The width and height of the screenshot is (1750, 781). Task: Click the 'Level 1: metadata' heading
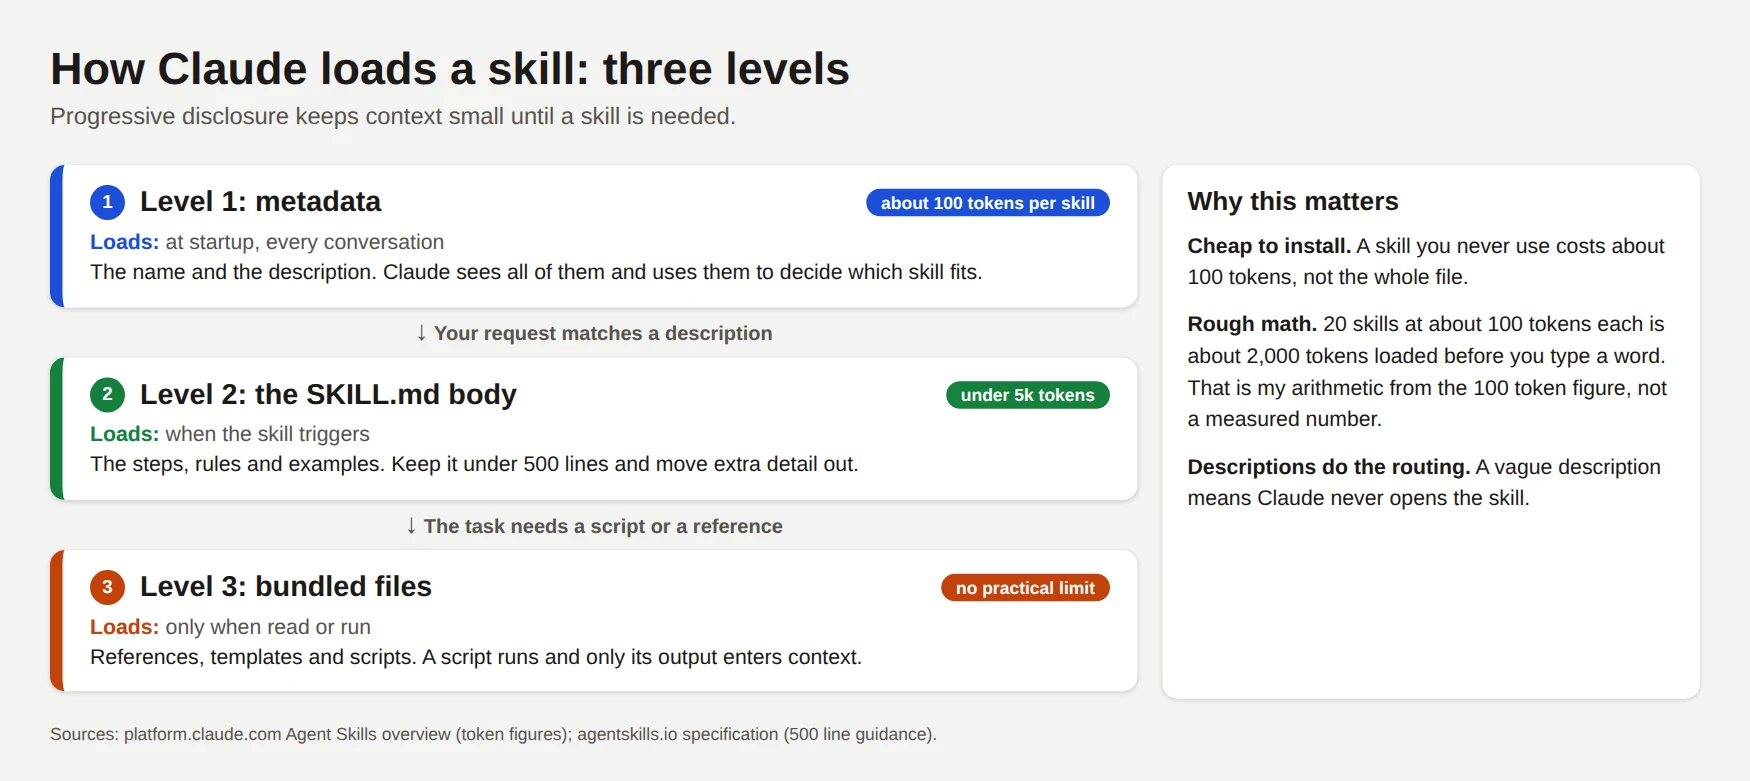coord(260,202)
